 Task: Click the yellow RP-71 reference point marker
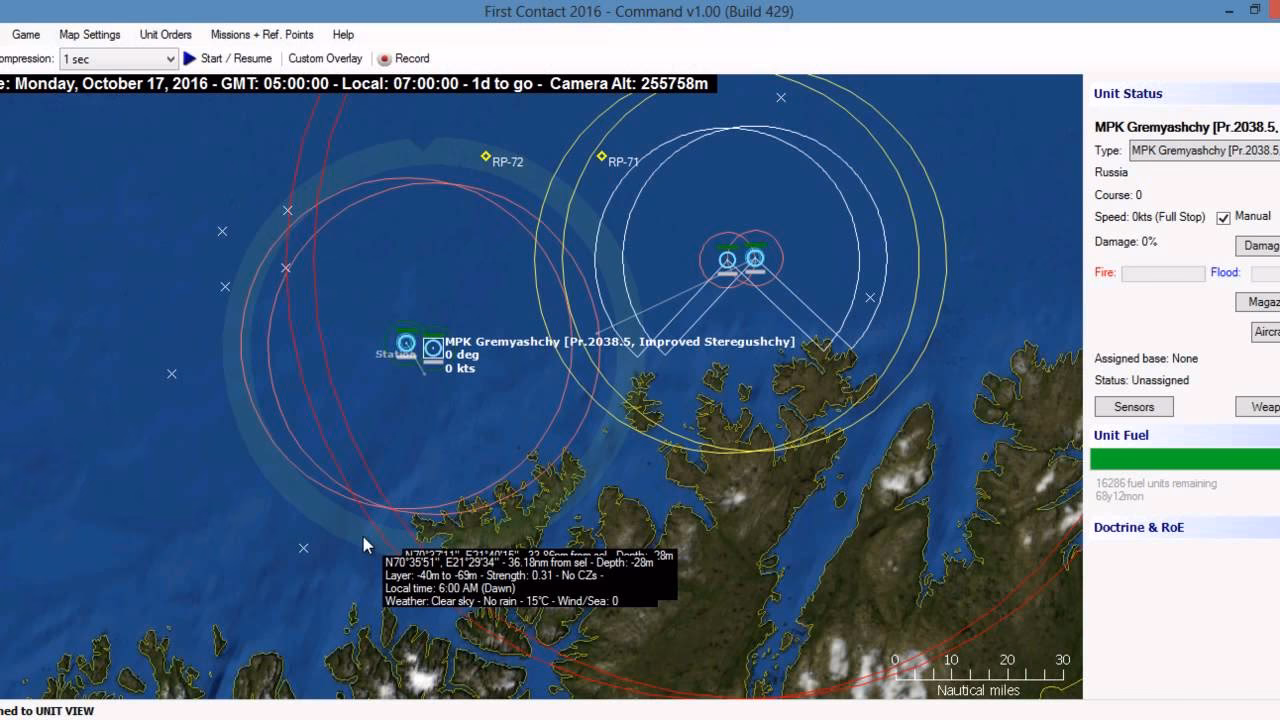(601, 156)
